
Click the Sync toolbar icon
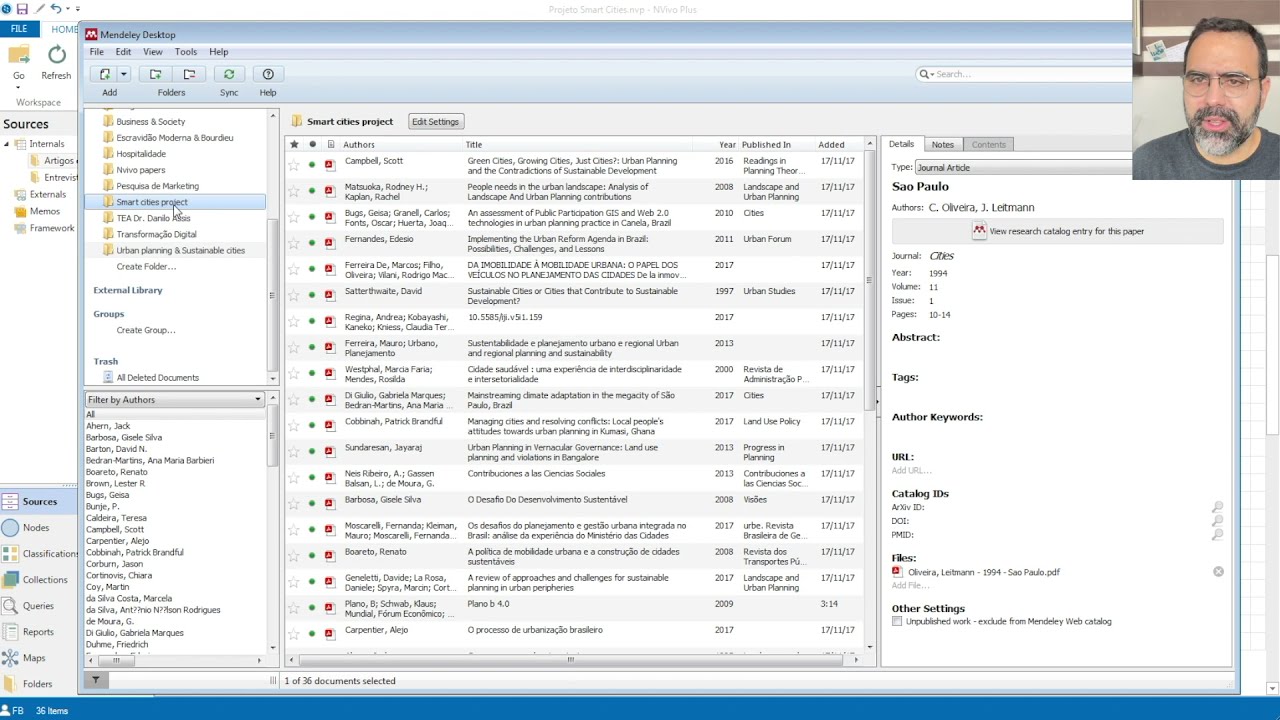pyautogui.click(x=229, y=74)
